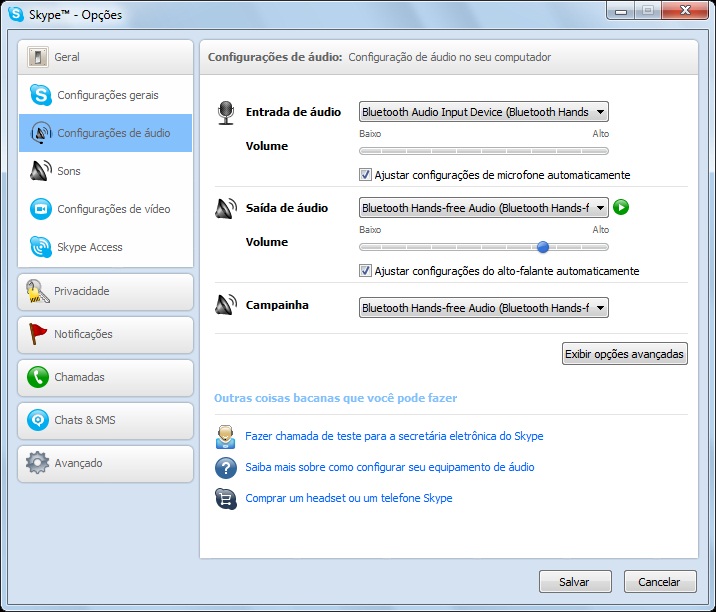Viewport: 716px width, 612px height.
Task: Click the speaker icon by Campainha
Action: (x=226, y=305)
